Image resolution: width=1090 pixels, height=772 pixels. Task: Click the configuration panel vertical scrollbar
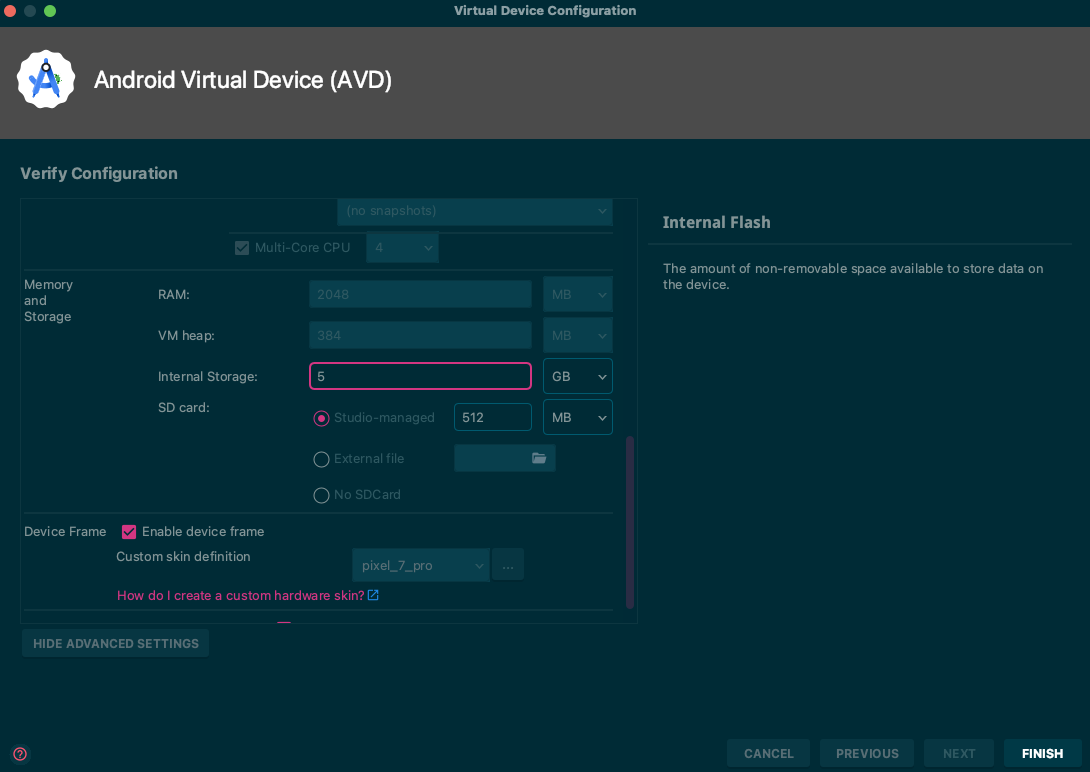tap(630, 523)
